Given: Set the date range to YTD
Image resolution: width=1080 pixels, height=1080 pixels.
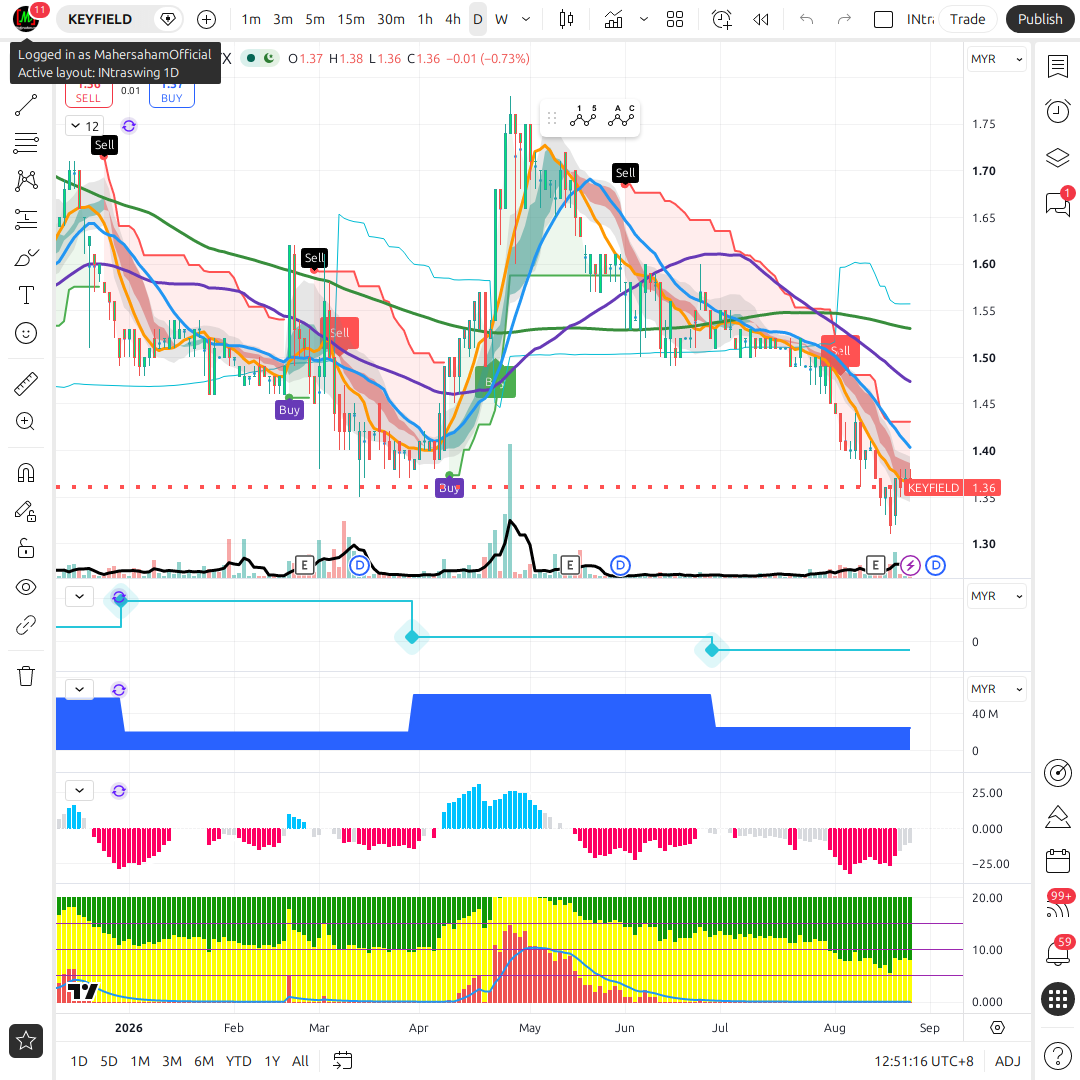Looking at the screenshot, I should click(x=238, y=1061).
